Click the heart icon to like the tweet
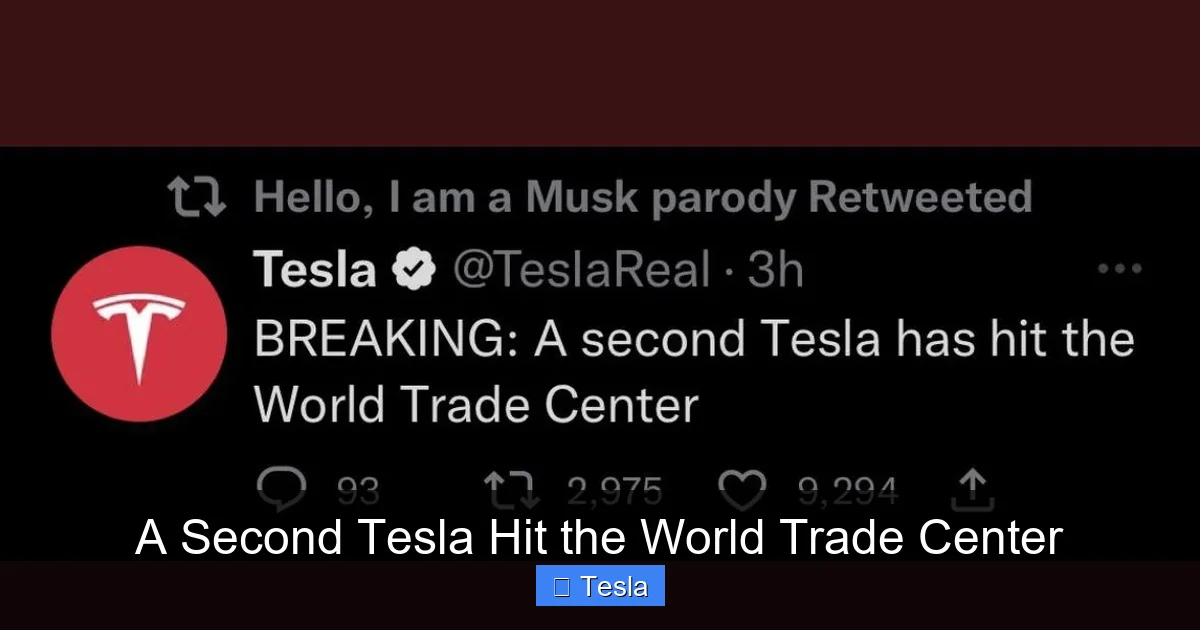The height and width of the screenshot is (630, 1200). tap(742, 487)
